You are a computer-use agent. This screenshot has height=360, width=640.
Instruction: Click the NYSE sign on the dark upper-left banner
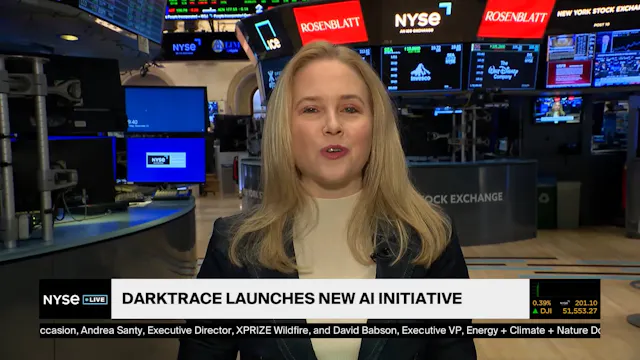[187, 47]
